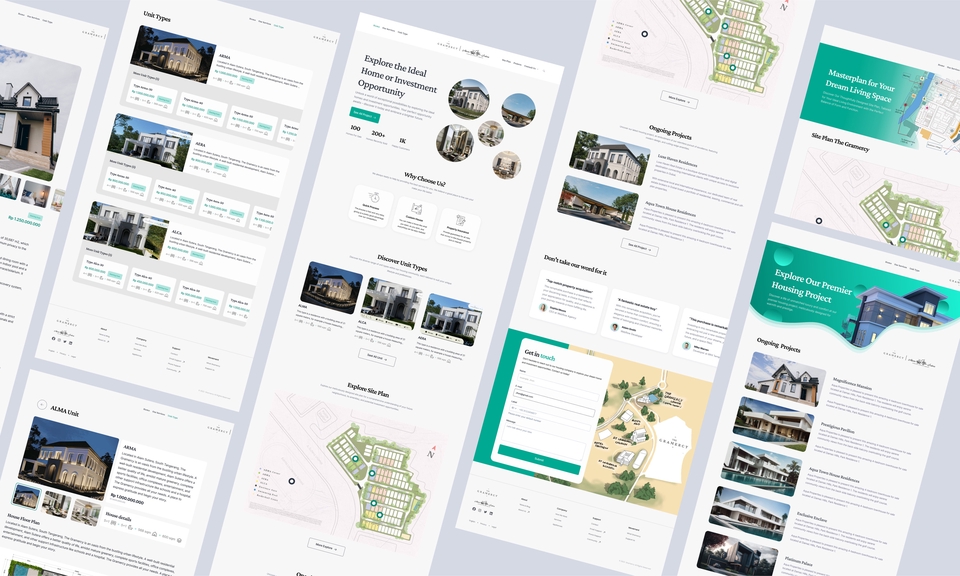Click the See All Unit button
Screen dimensions: 960x576
tap(377, 357)
